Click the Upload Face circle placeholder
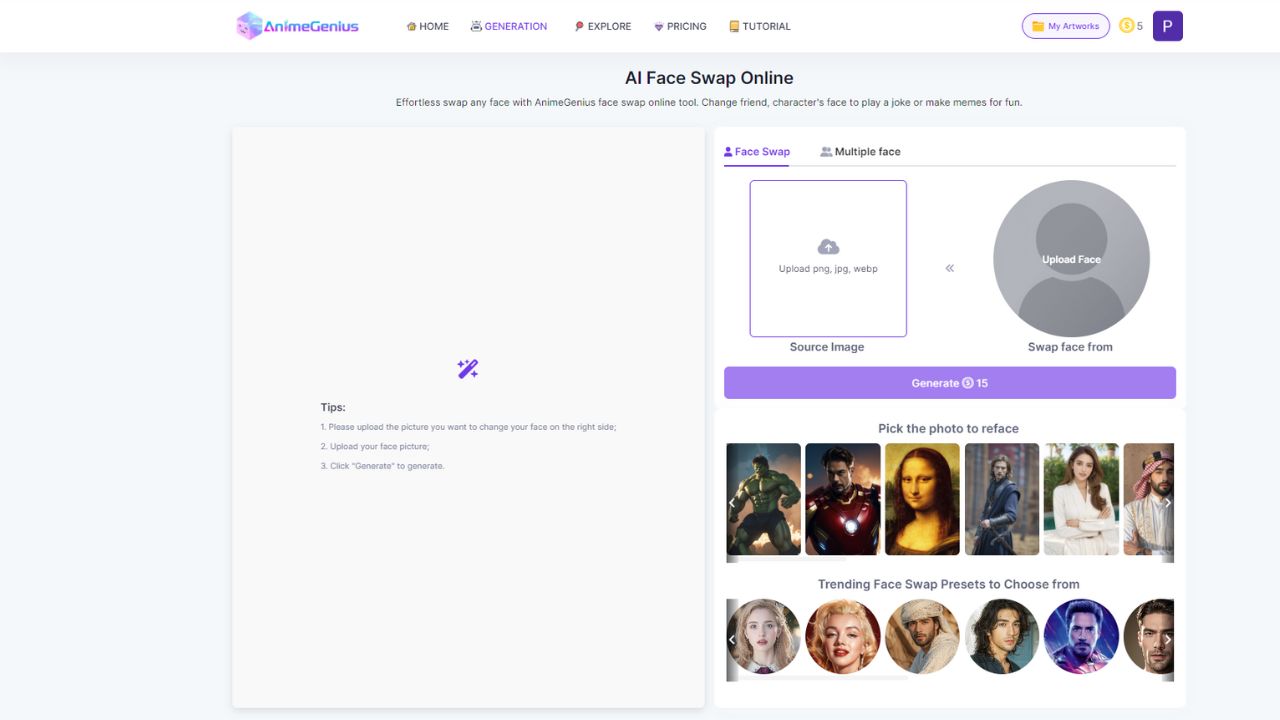The height and width of the screenshot is (720, 1280). click(1071, 258)
